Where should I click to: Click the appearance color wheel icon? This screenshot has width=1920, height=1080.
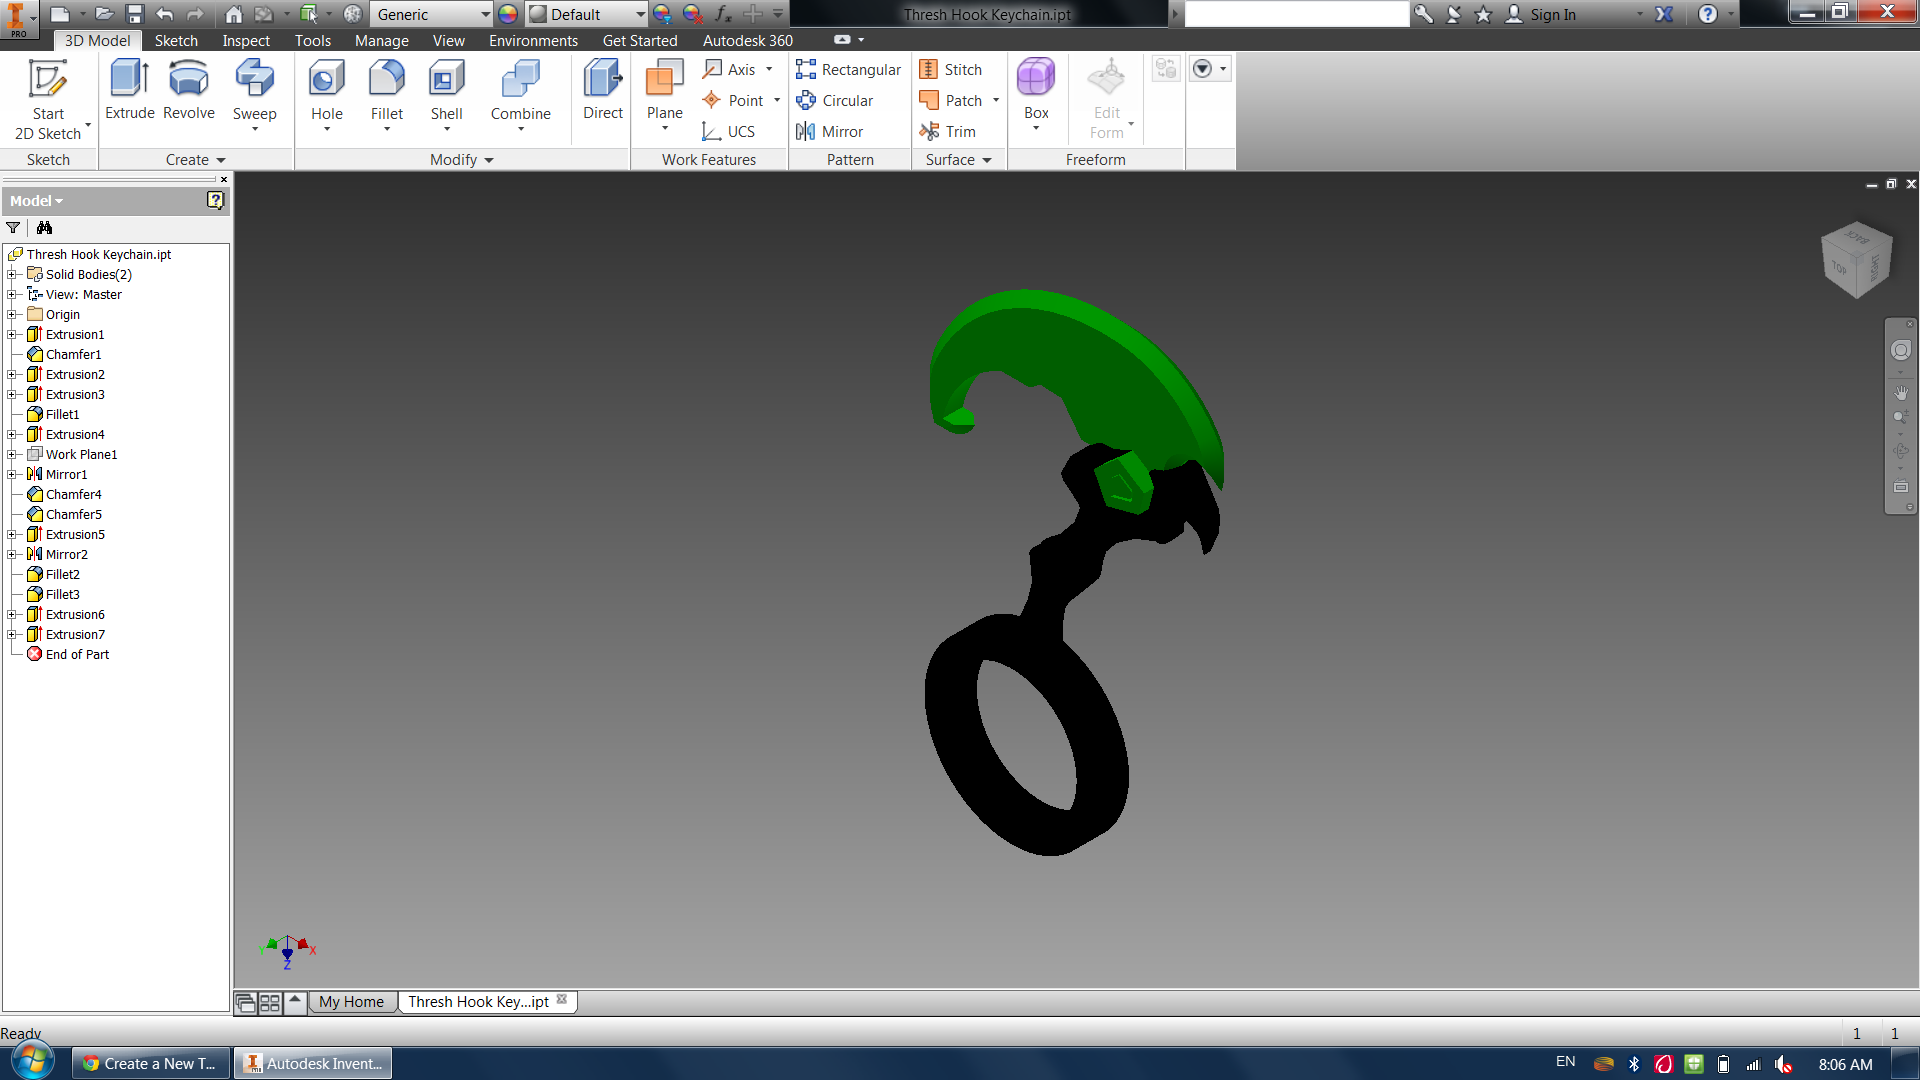[508, 14]
